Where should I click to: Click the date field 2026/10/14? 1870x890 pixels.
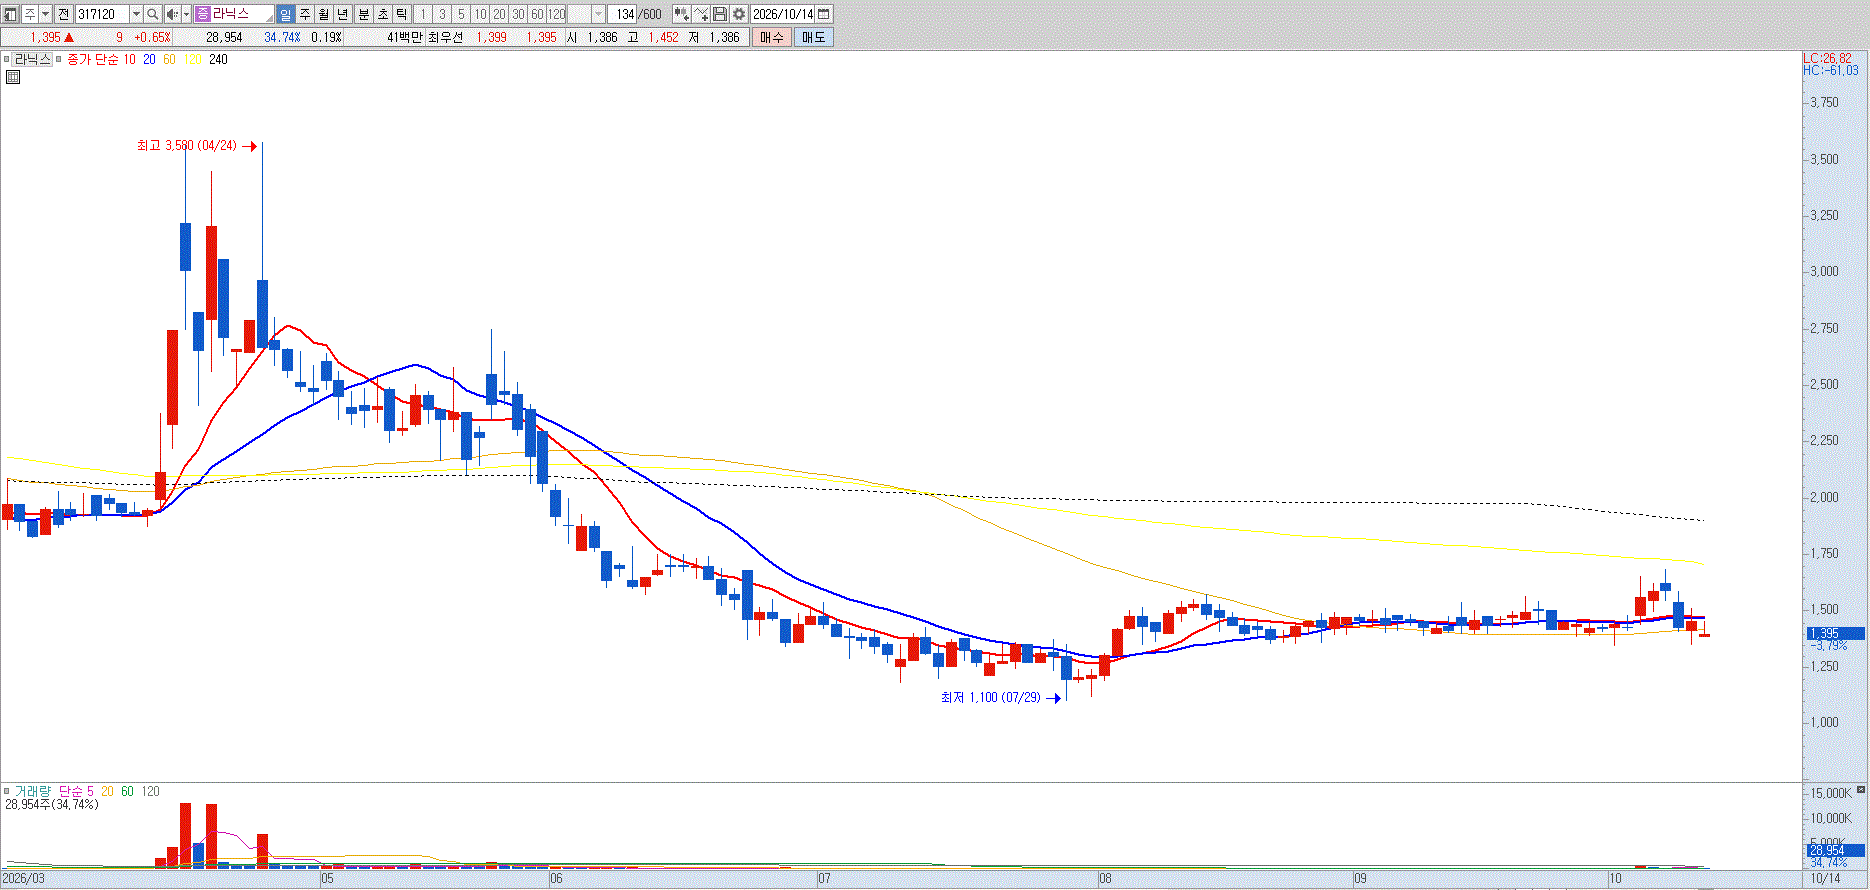(x=783, y=14)
